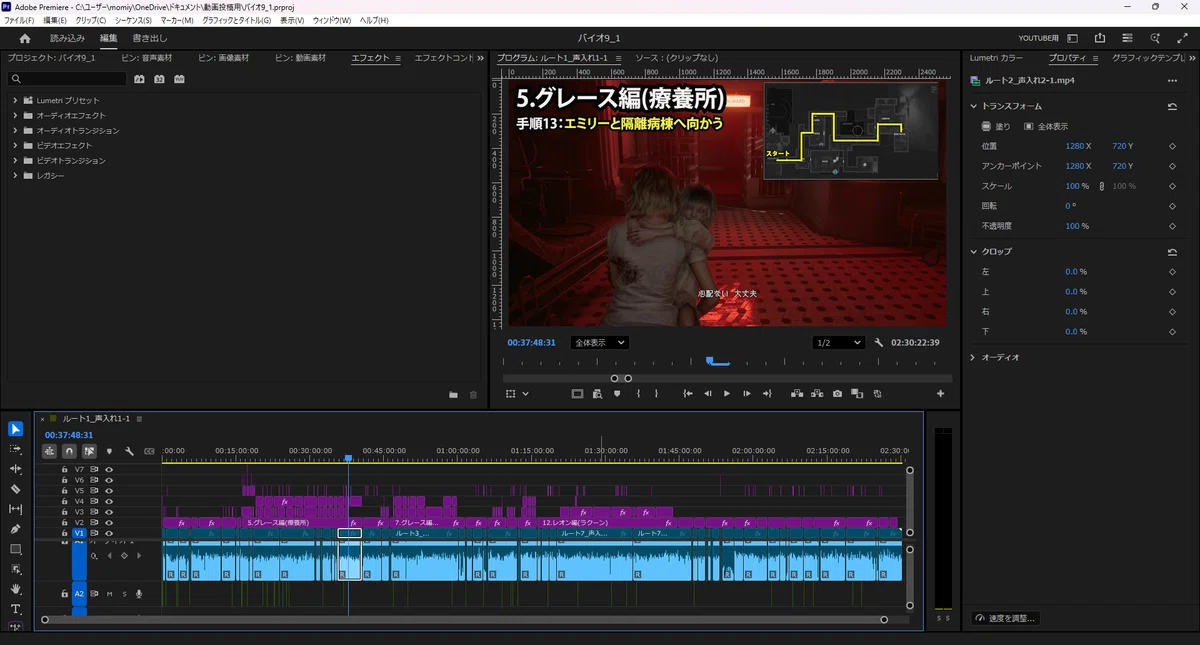
Task: Open the Workspaces panel icon
Action: (1073, 38)
